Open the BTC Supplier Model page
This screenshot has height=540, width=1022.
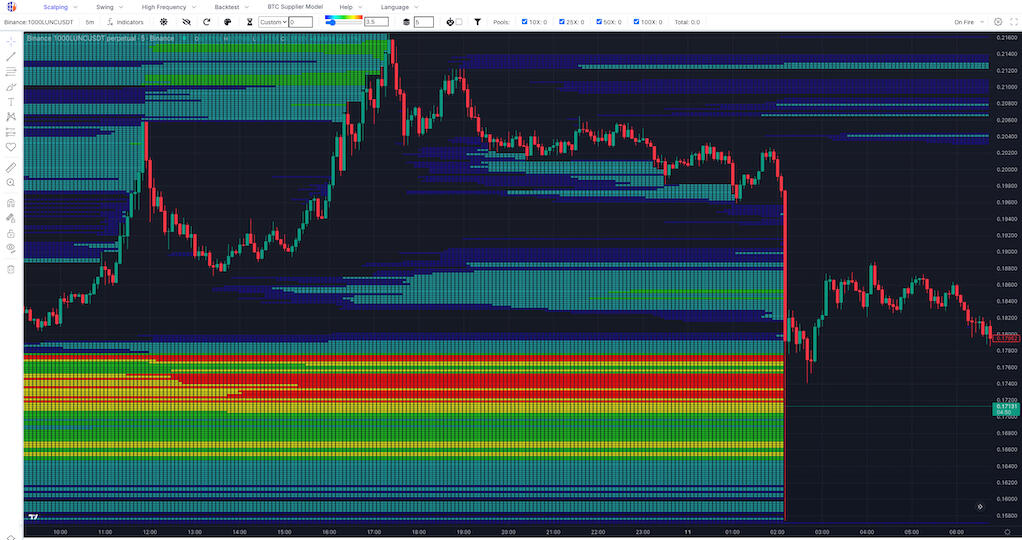(x=295, y=7)
